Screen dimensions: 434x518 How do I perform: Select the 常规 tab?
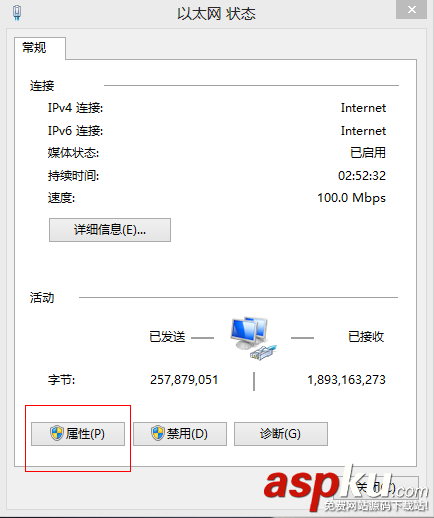coord(34,48)
